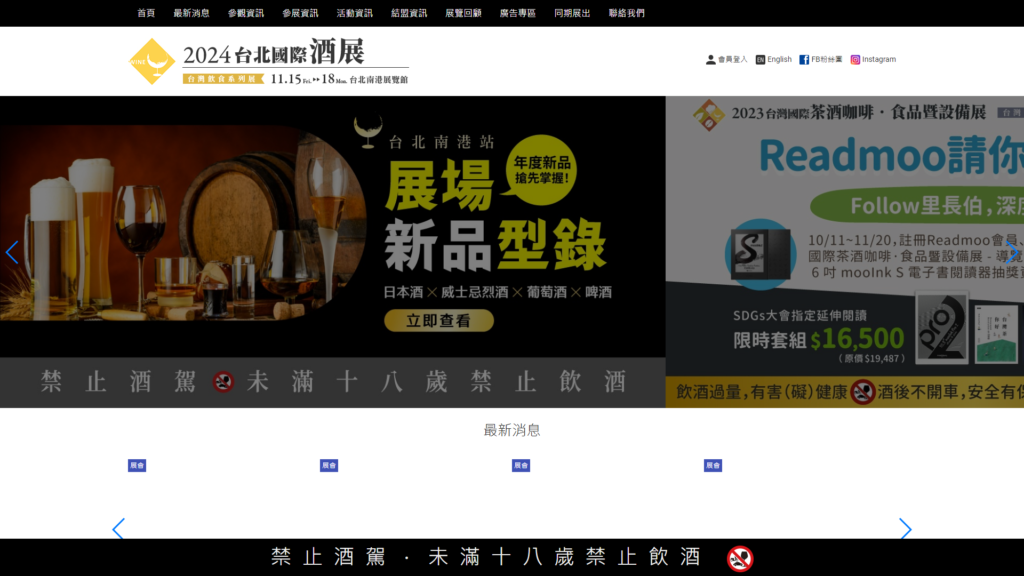
Task: Open the 結盟資訊 menu item
Action: click(409, 13)
